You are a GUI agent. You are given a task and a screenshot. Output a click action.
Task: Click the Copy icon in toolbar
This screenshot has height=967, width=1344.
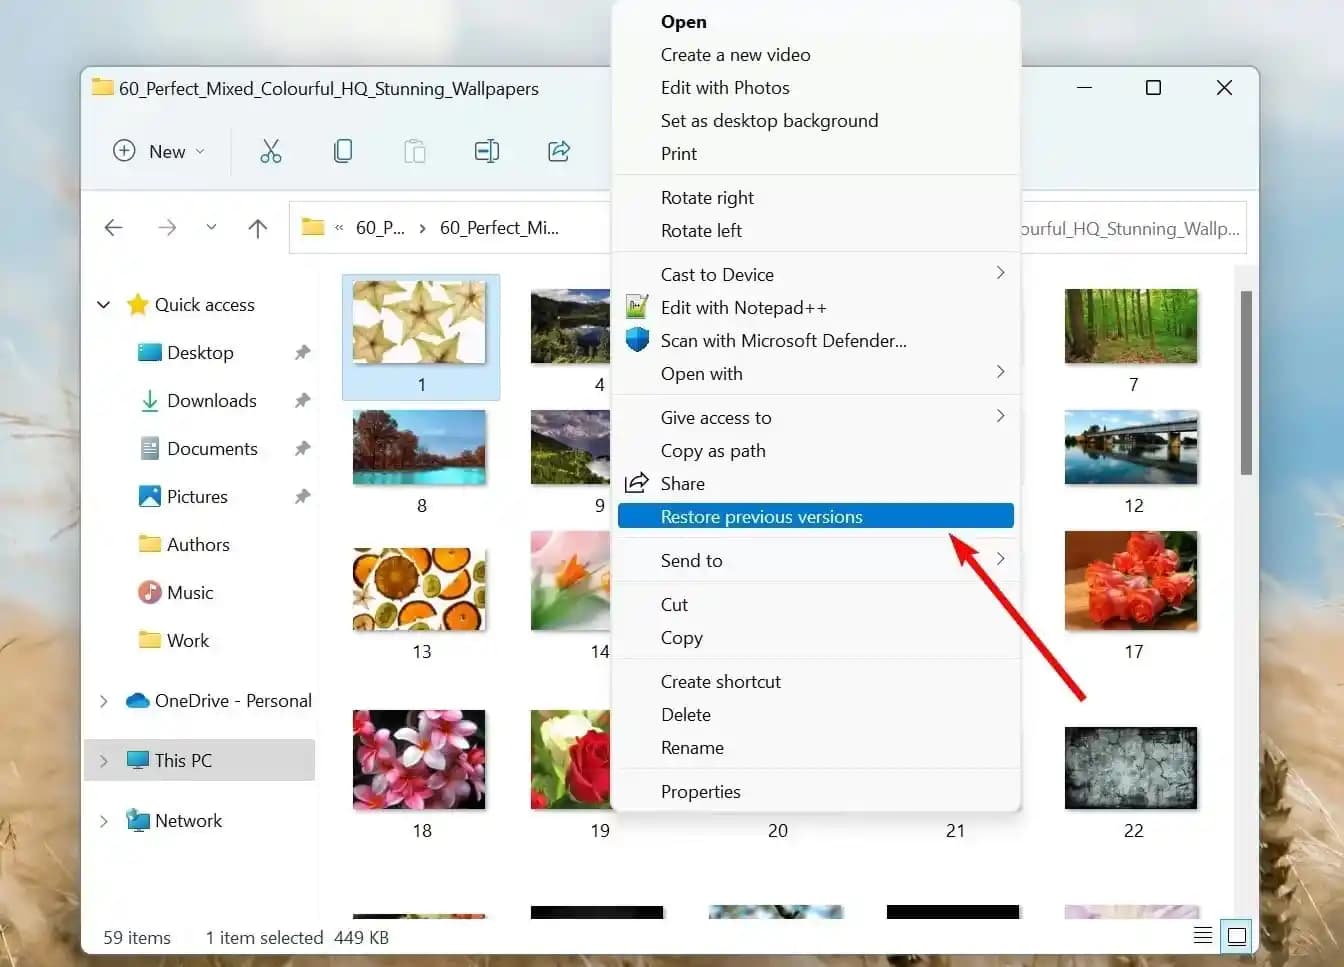[x=343, y=151]
